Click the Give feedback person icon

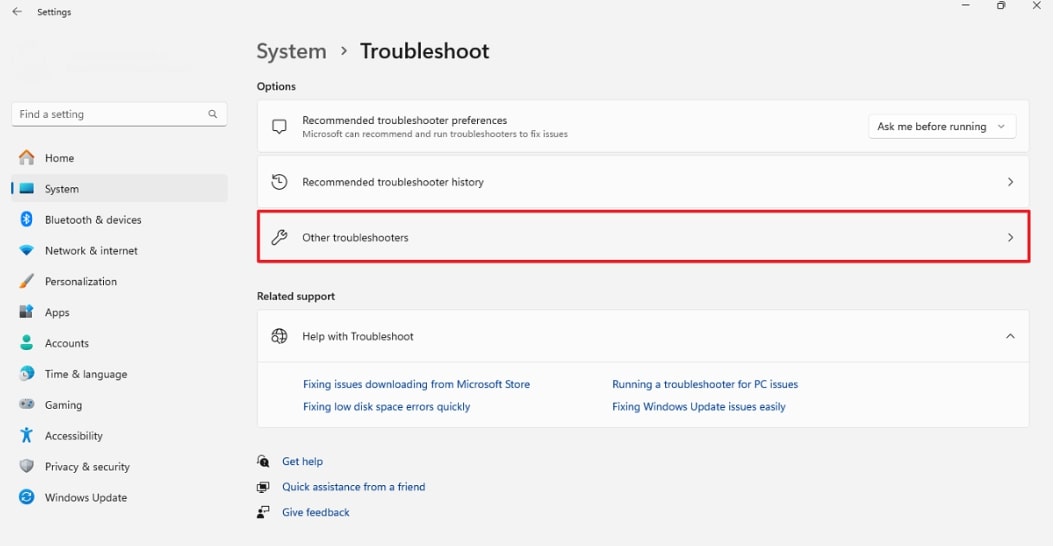coord(263,512)
